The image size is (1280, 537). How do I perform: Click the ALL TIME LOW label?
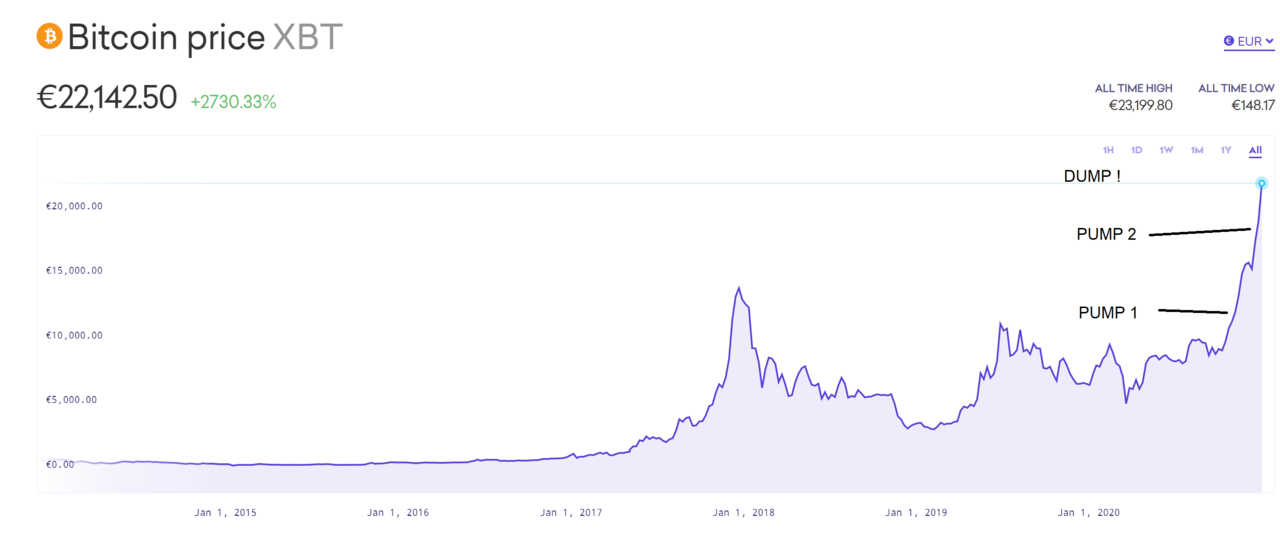click(x=1236, y=88)
